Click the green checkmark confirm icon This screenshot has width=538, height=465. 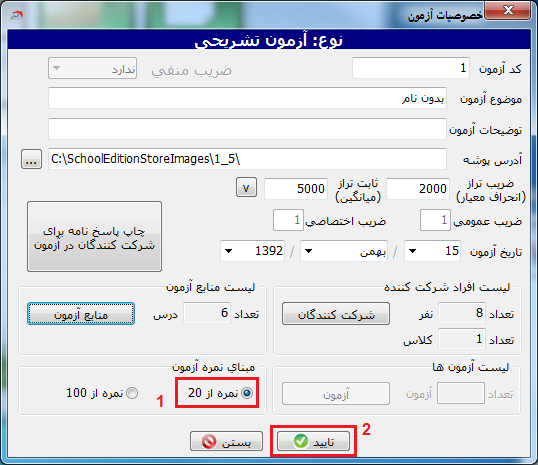301,441
